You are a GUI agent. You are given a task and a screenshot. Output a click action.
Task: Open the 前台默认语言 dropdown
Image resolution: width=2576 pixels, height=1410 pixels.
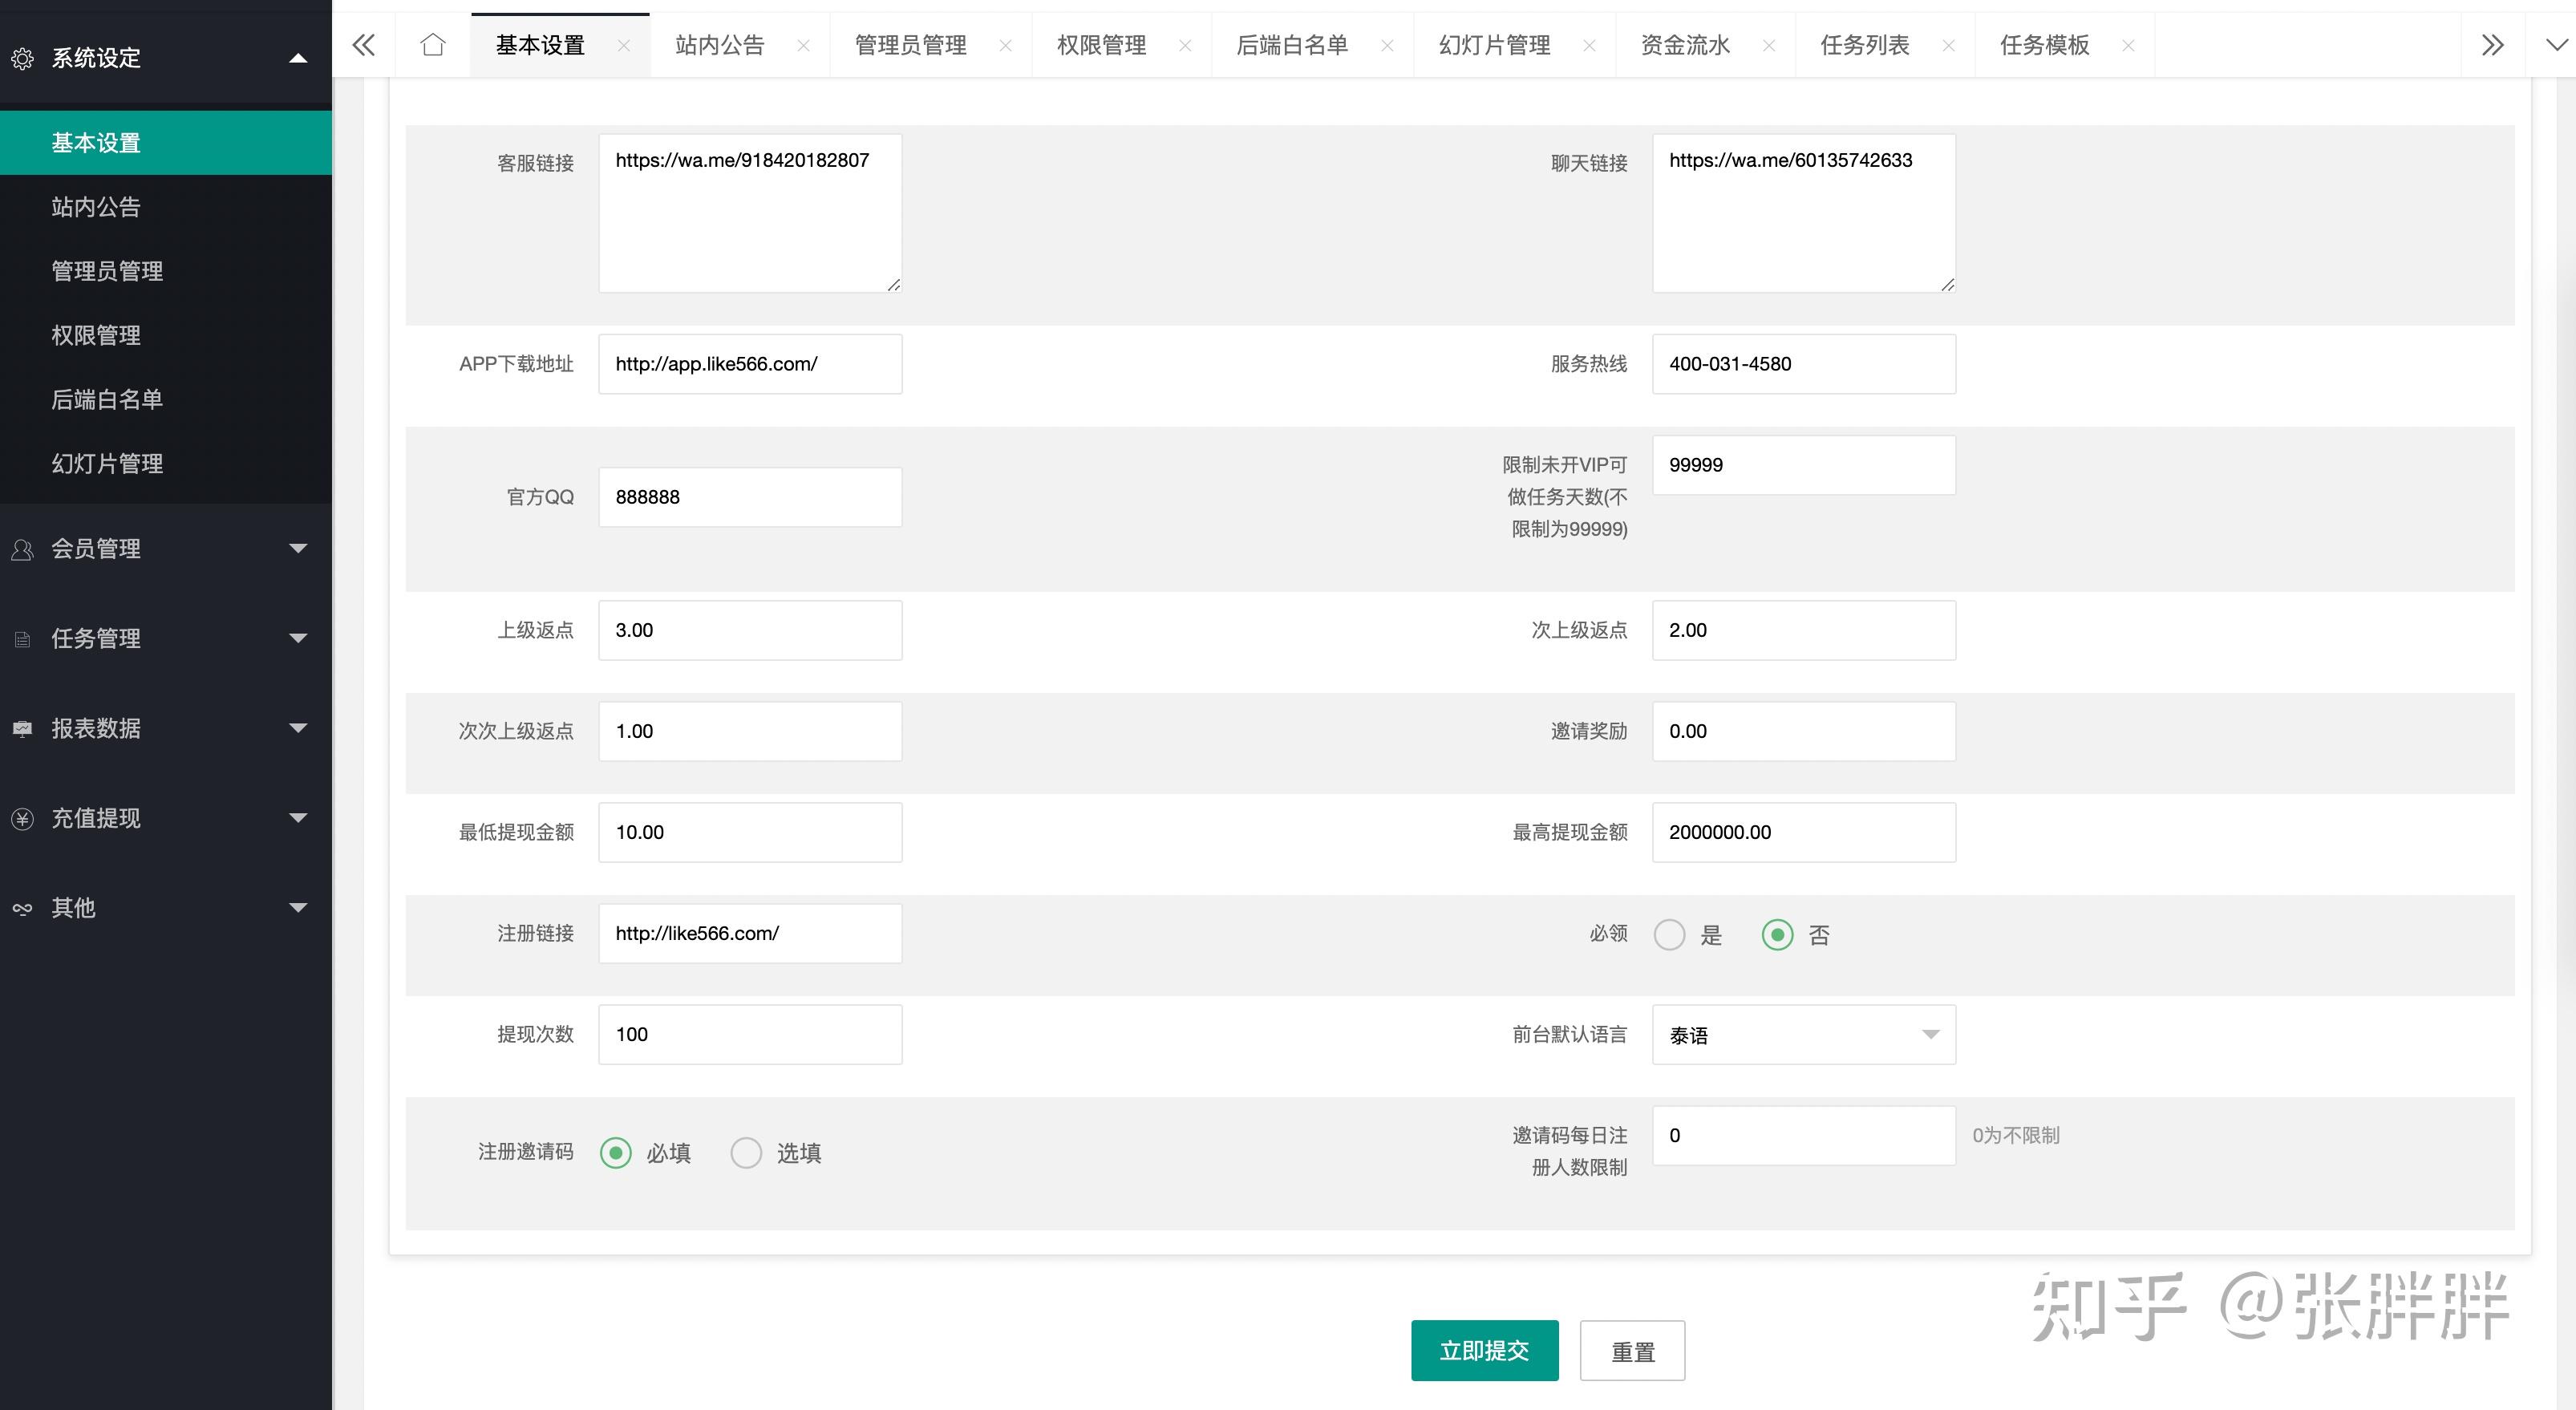pos(1803,1035)
